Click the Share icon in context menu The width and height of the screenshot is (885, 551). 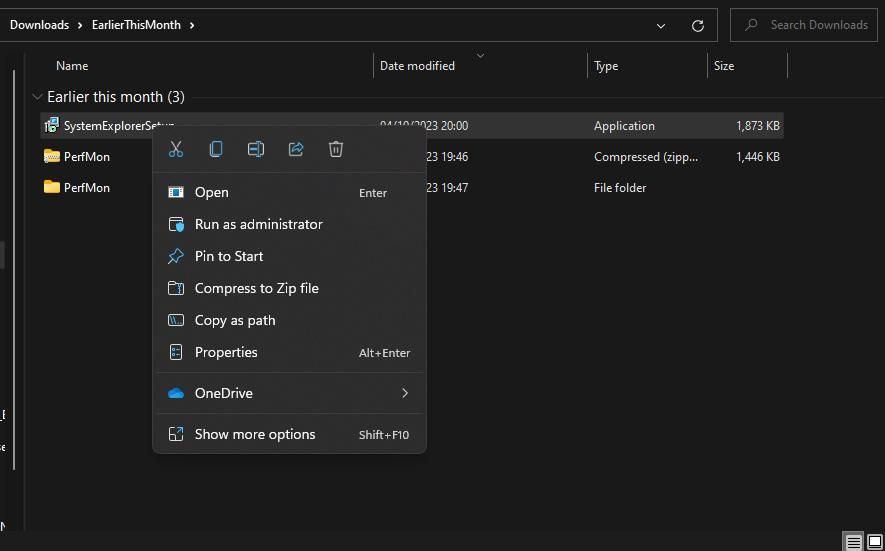coord(296,149)
